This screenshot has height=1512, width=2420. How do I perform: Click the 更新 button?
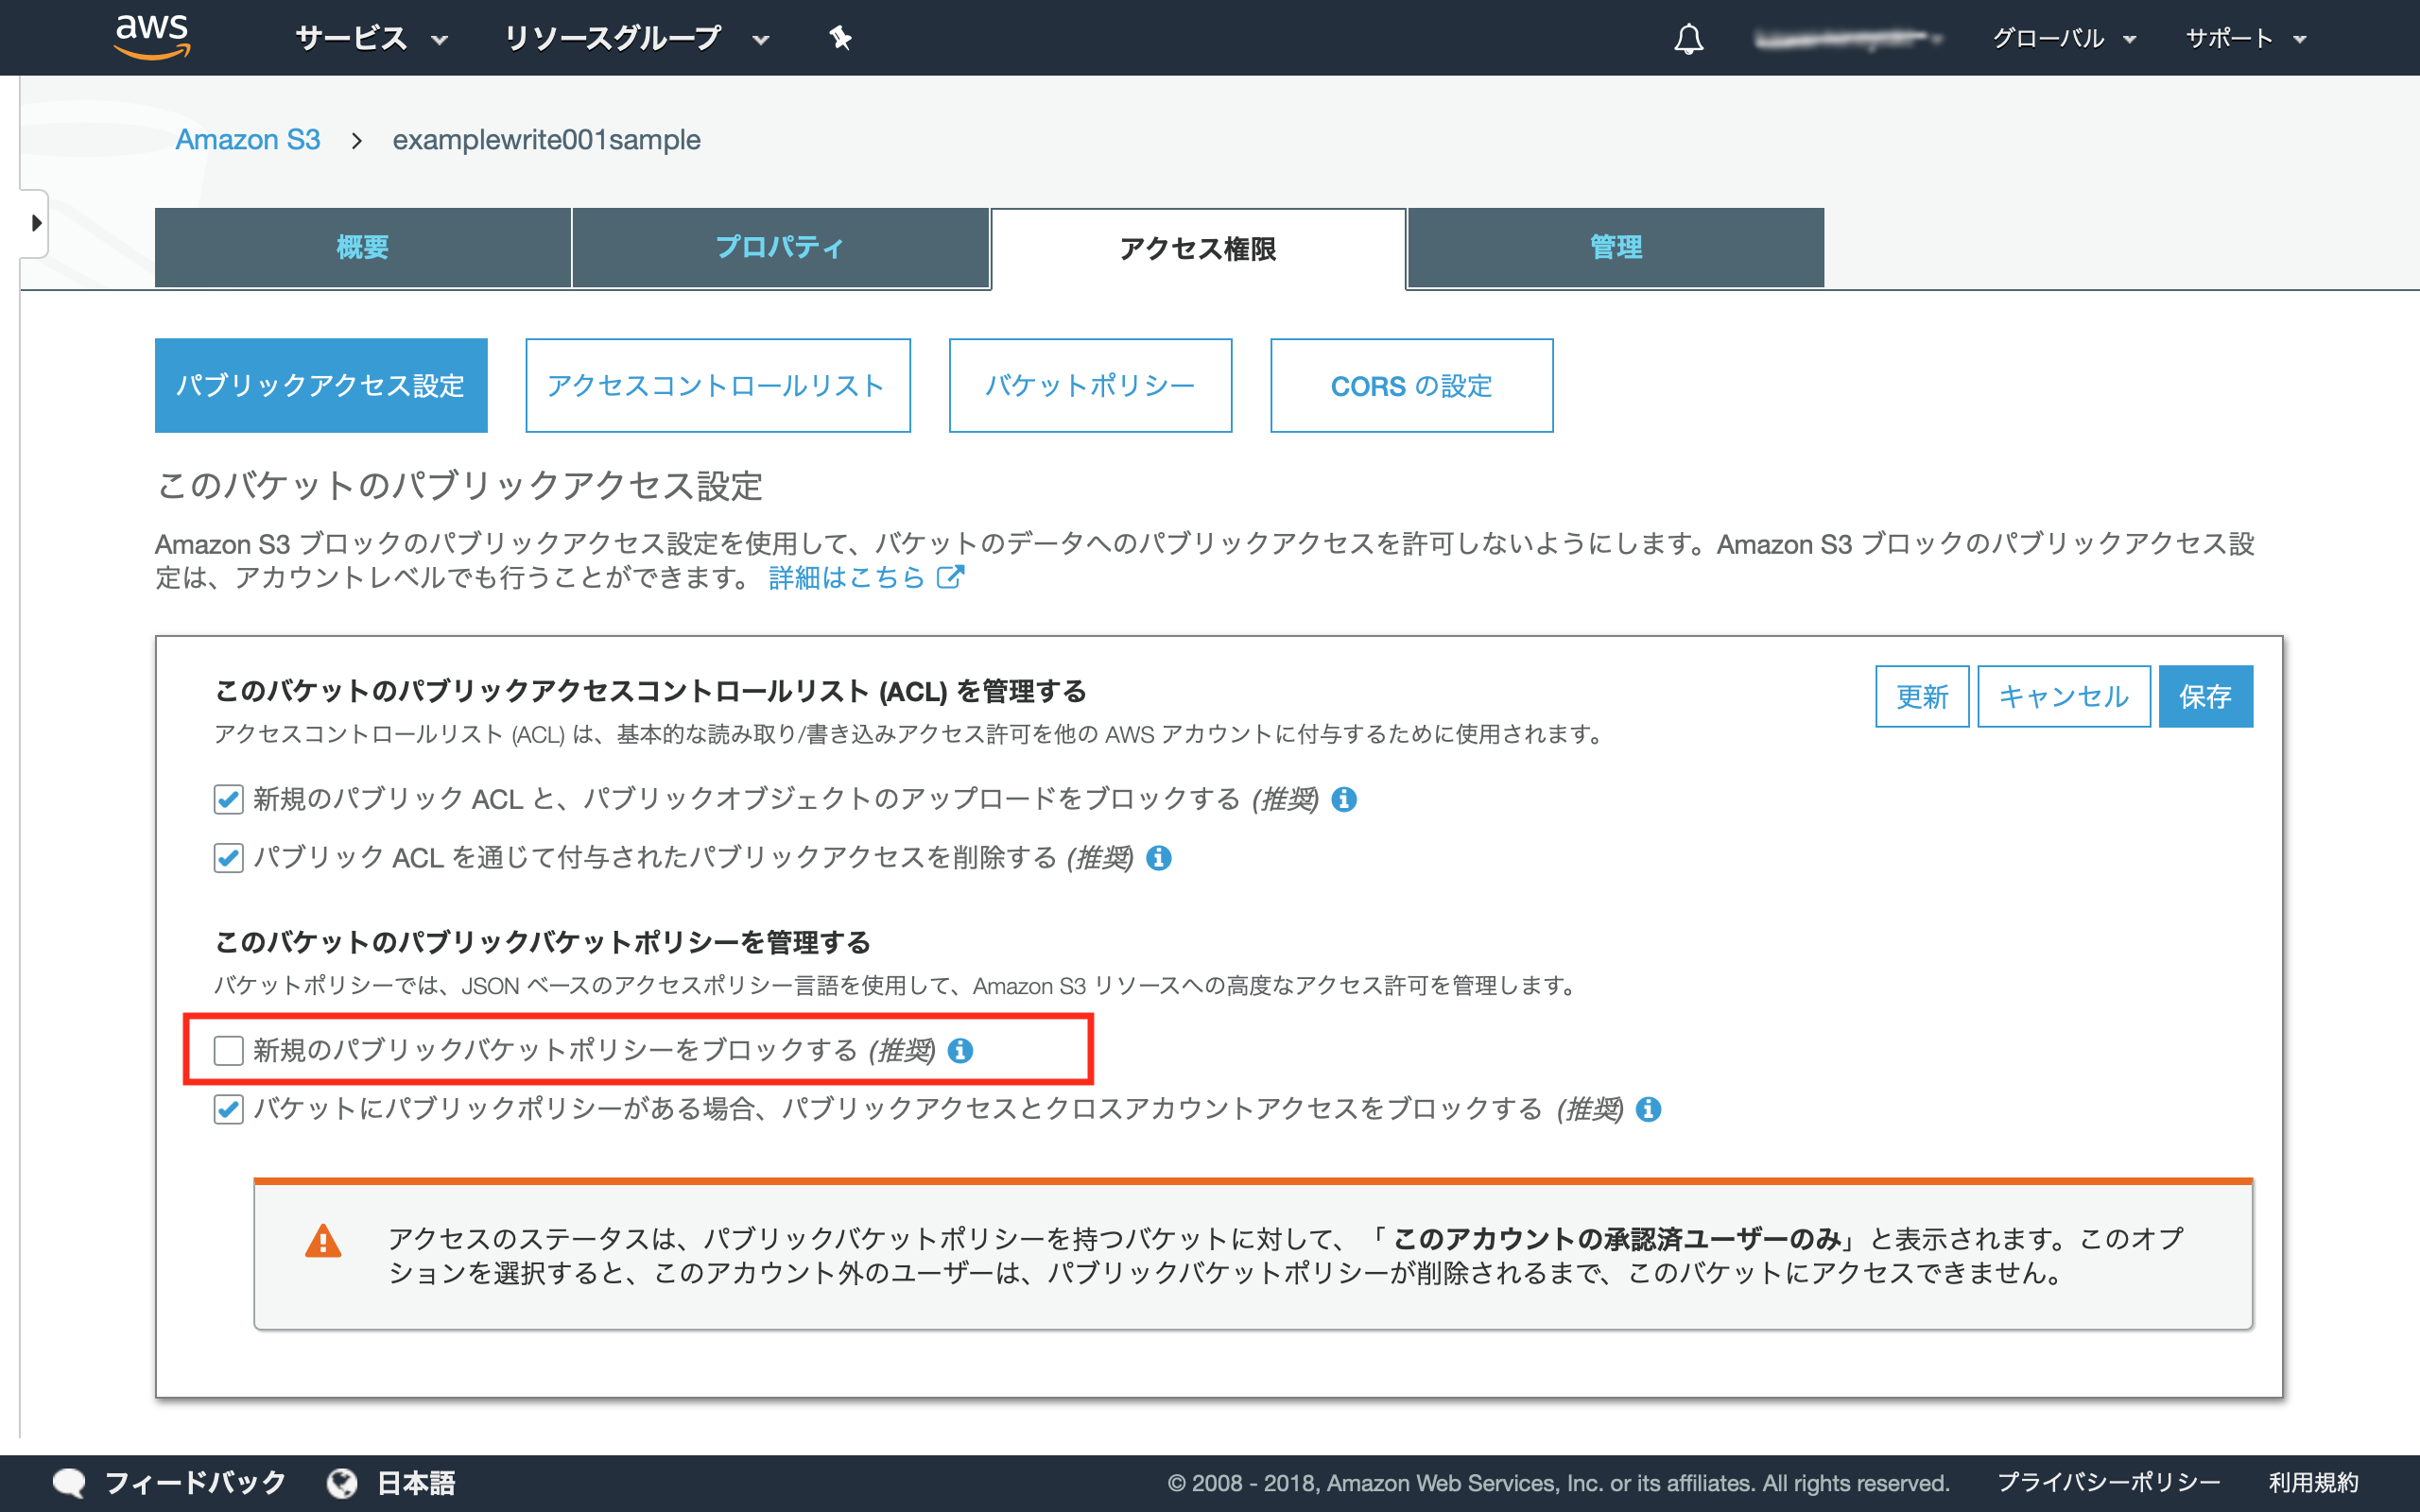point(1922,696)
